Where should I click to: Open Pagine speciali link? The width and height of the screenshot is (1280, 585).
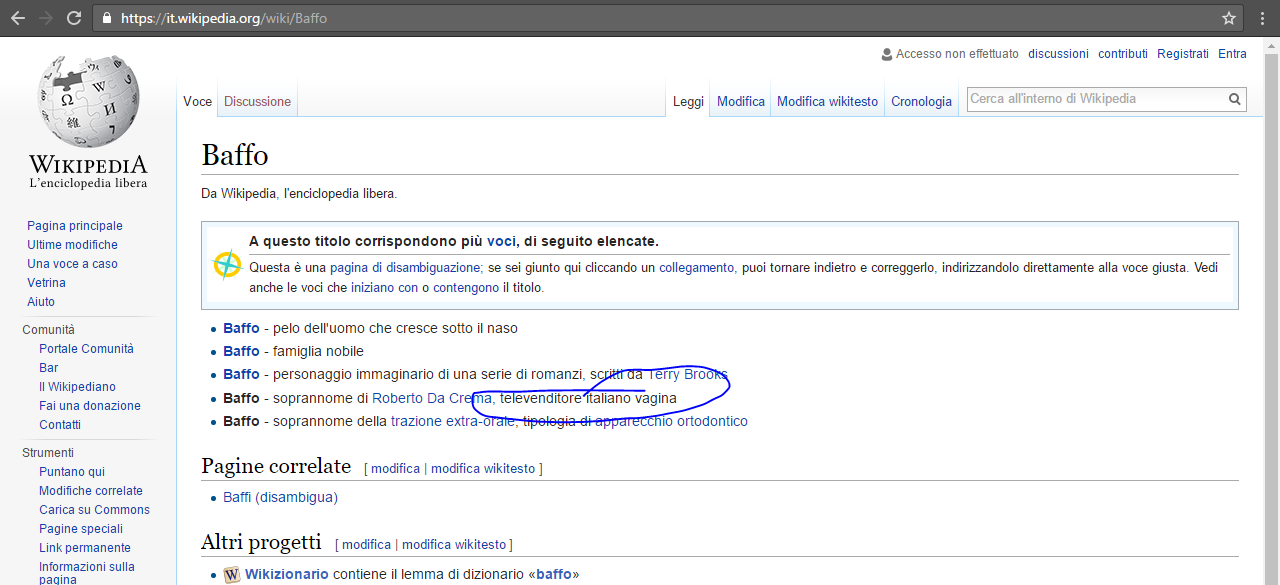[81, 529]
